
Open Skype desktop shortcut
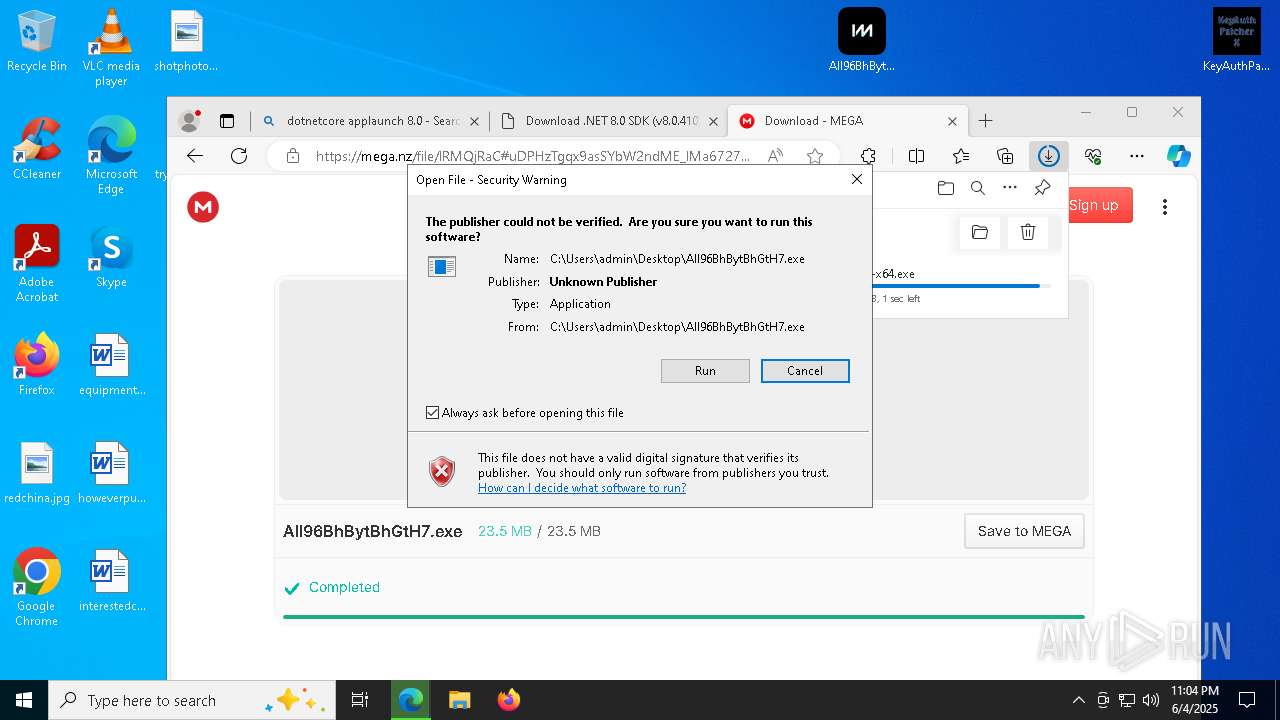(x=111, y=258)
